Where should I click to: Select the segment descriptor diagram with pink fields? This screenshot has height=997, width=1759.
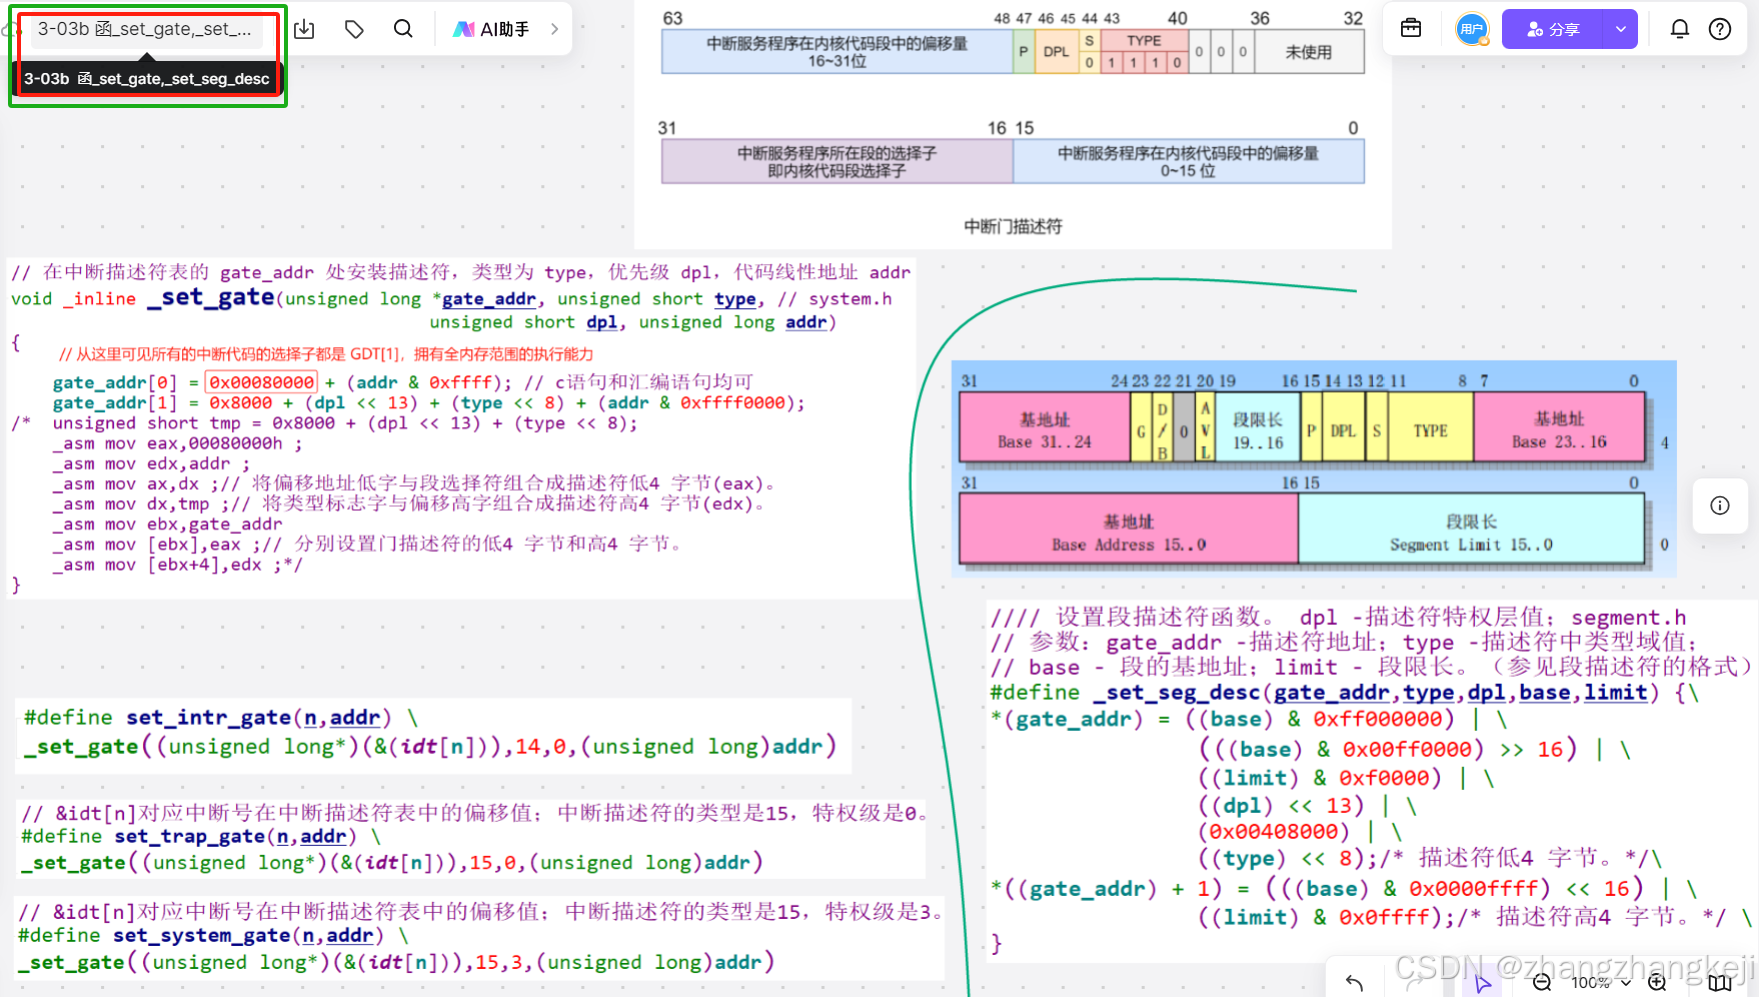pos(1314,469)
